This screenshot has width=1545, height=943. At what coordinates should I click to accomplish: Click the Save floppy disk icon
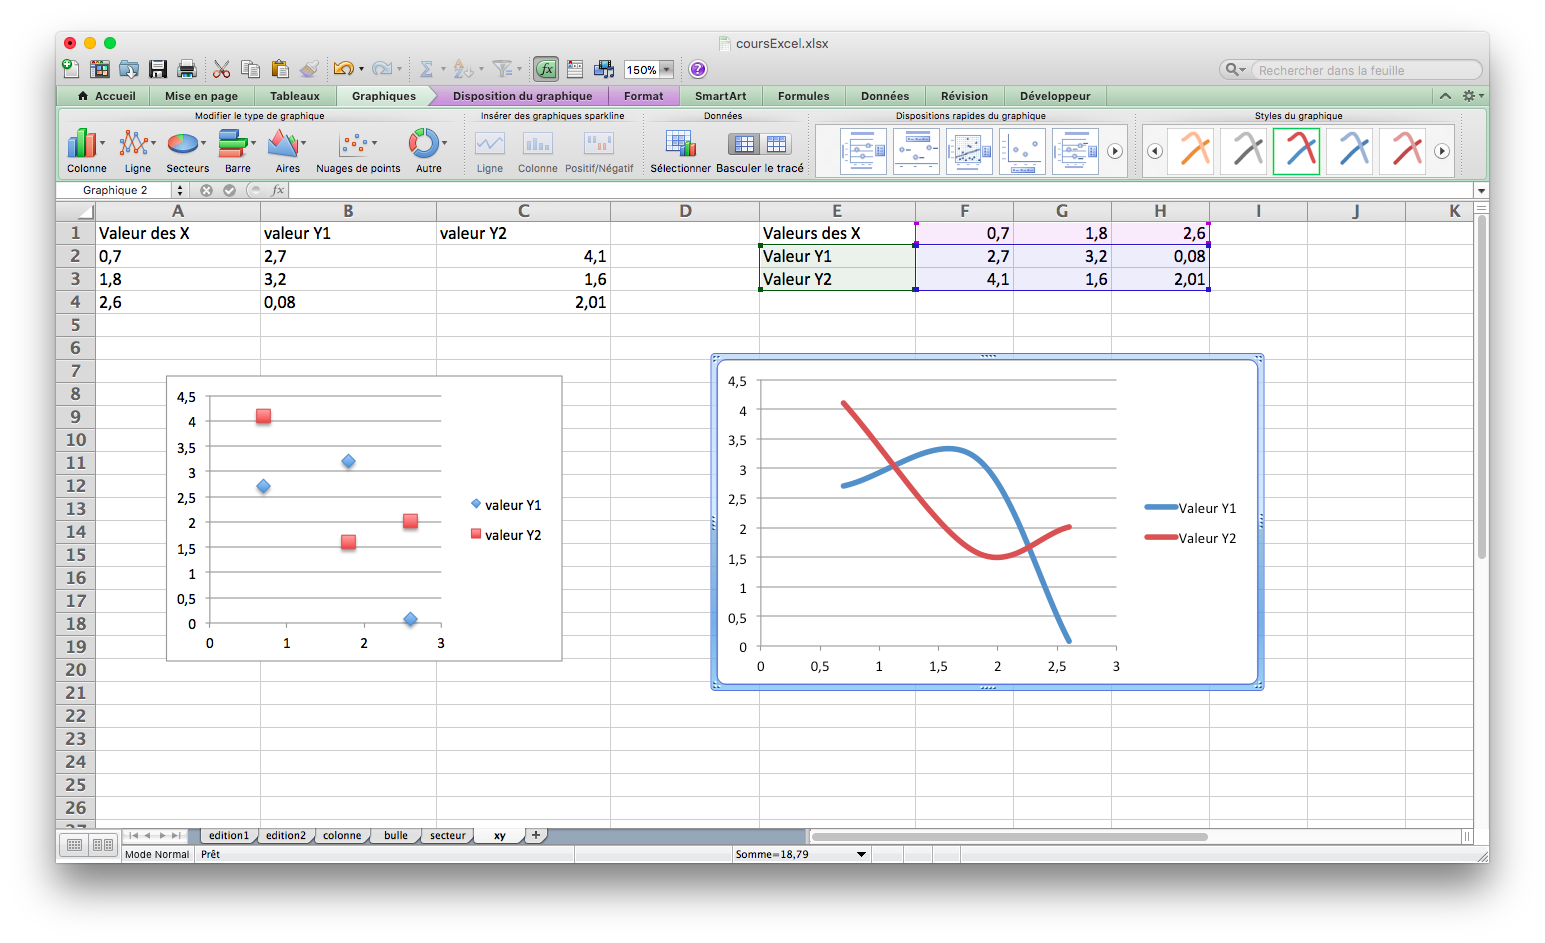pyautogui.click(x=158, y=69)
